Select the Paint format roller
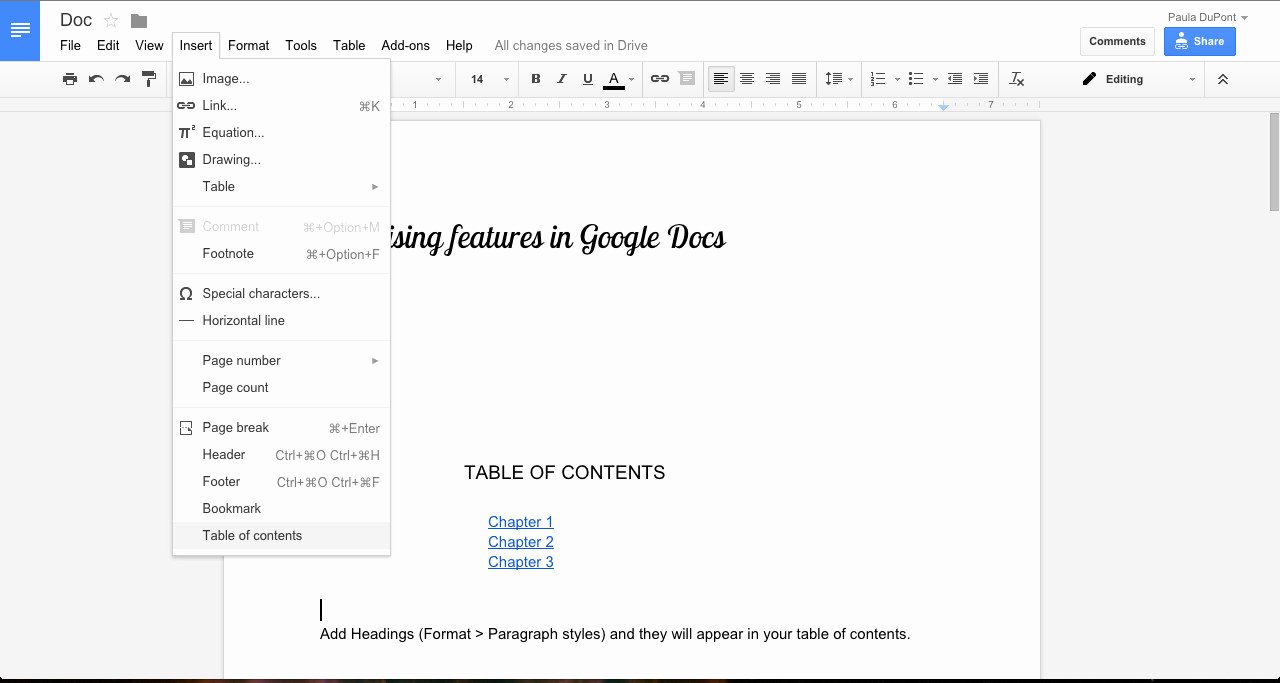Screen dimensions: 1280x683 [x=149, y=79]
